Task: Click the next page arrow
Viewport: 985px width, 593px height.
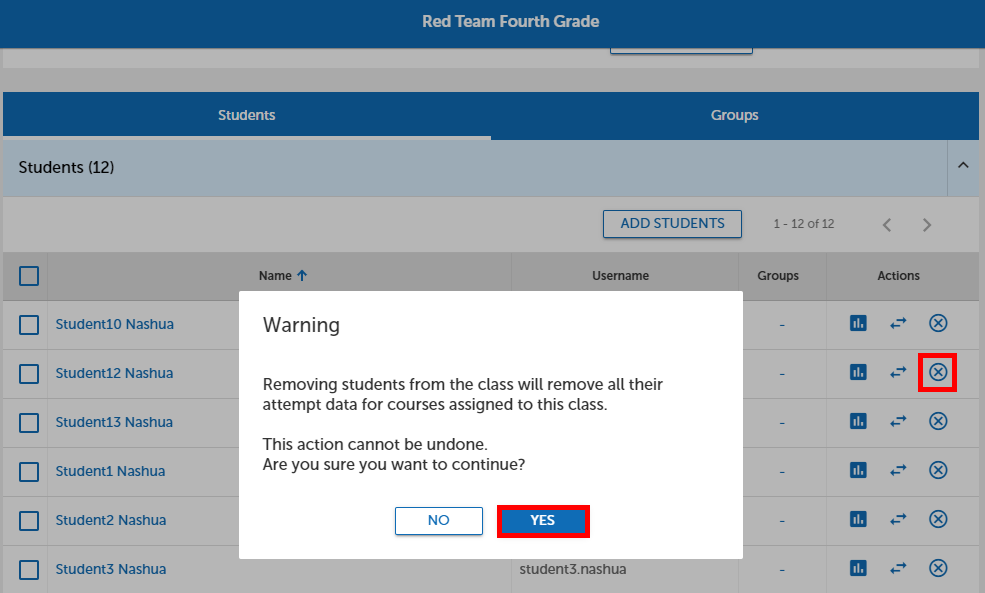Action: tap(927, 224)
